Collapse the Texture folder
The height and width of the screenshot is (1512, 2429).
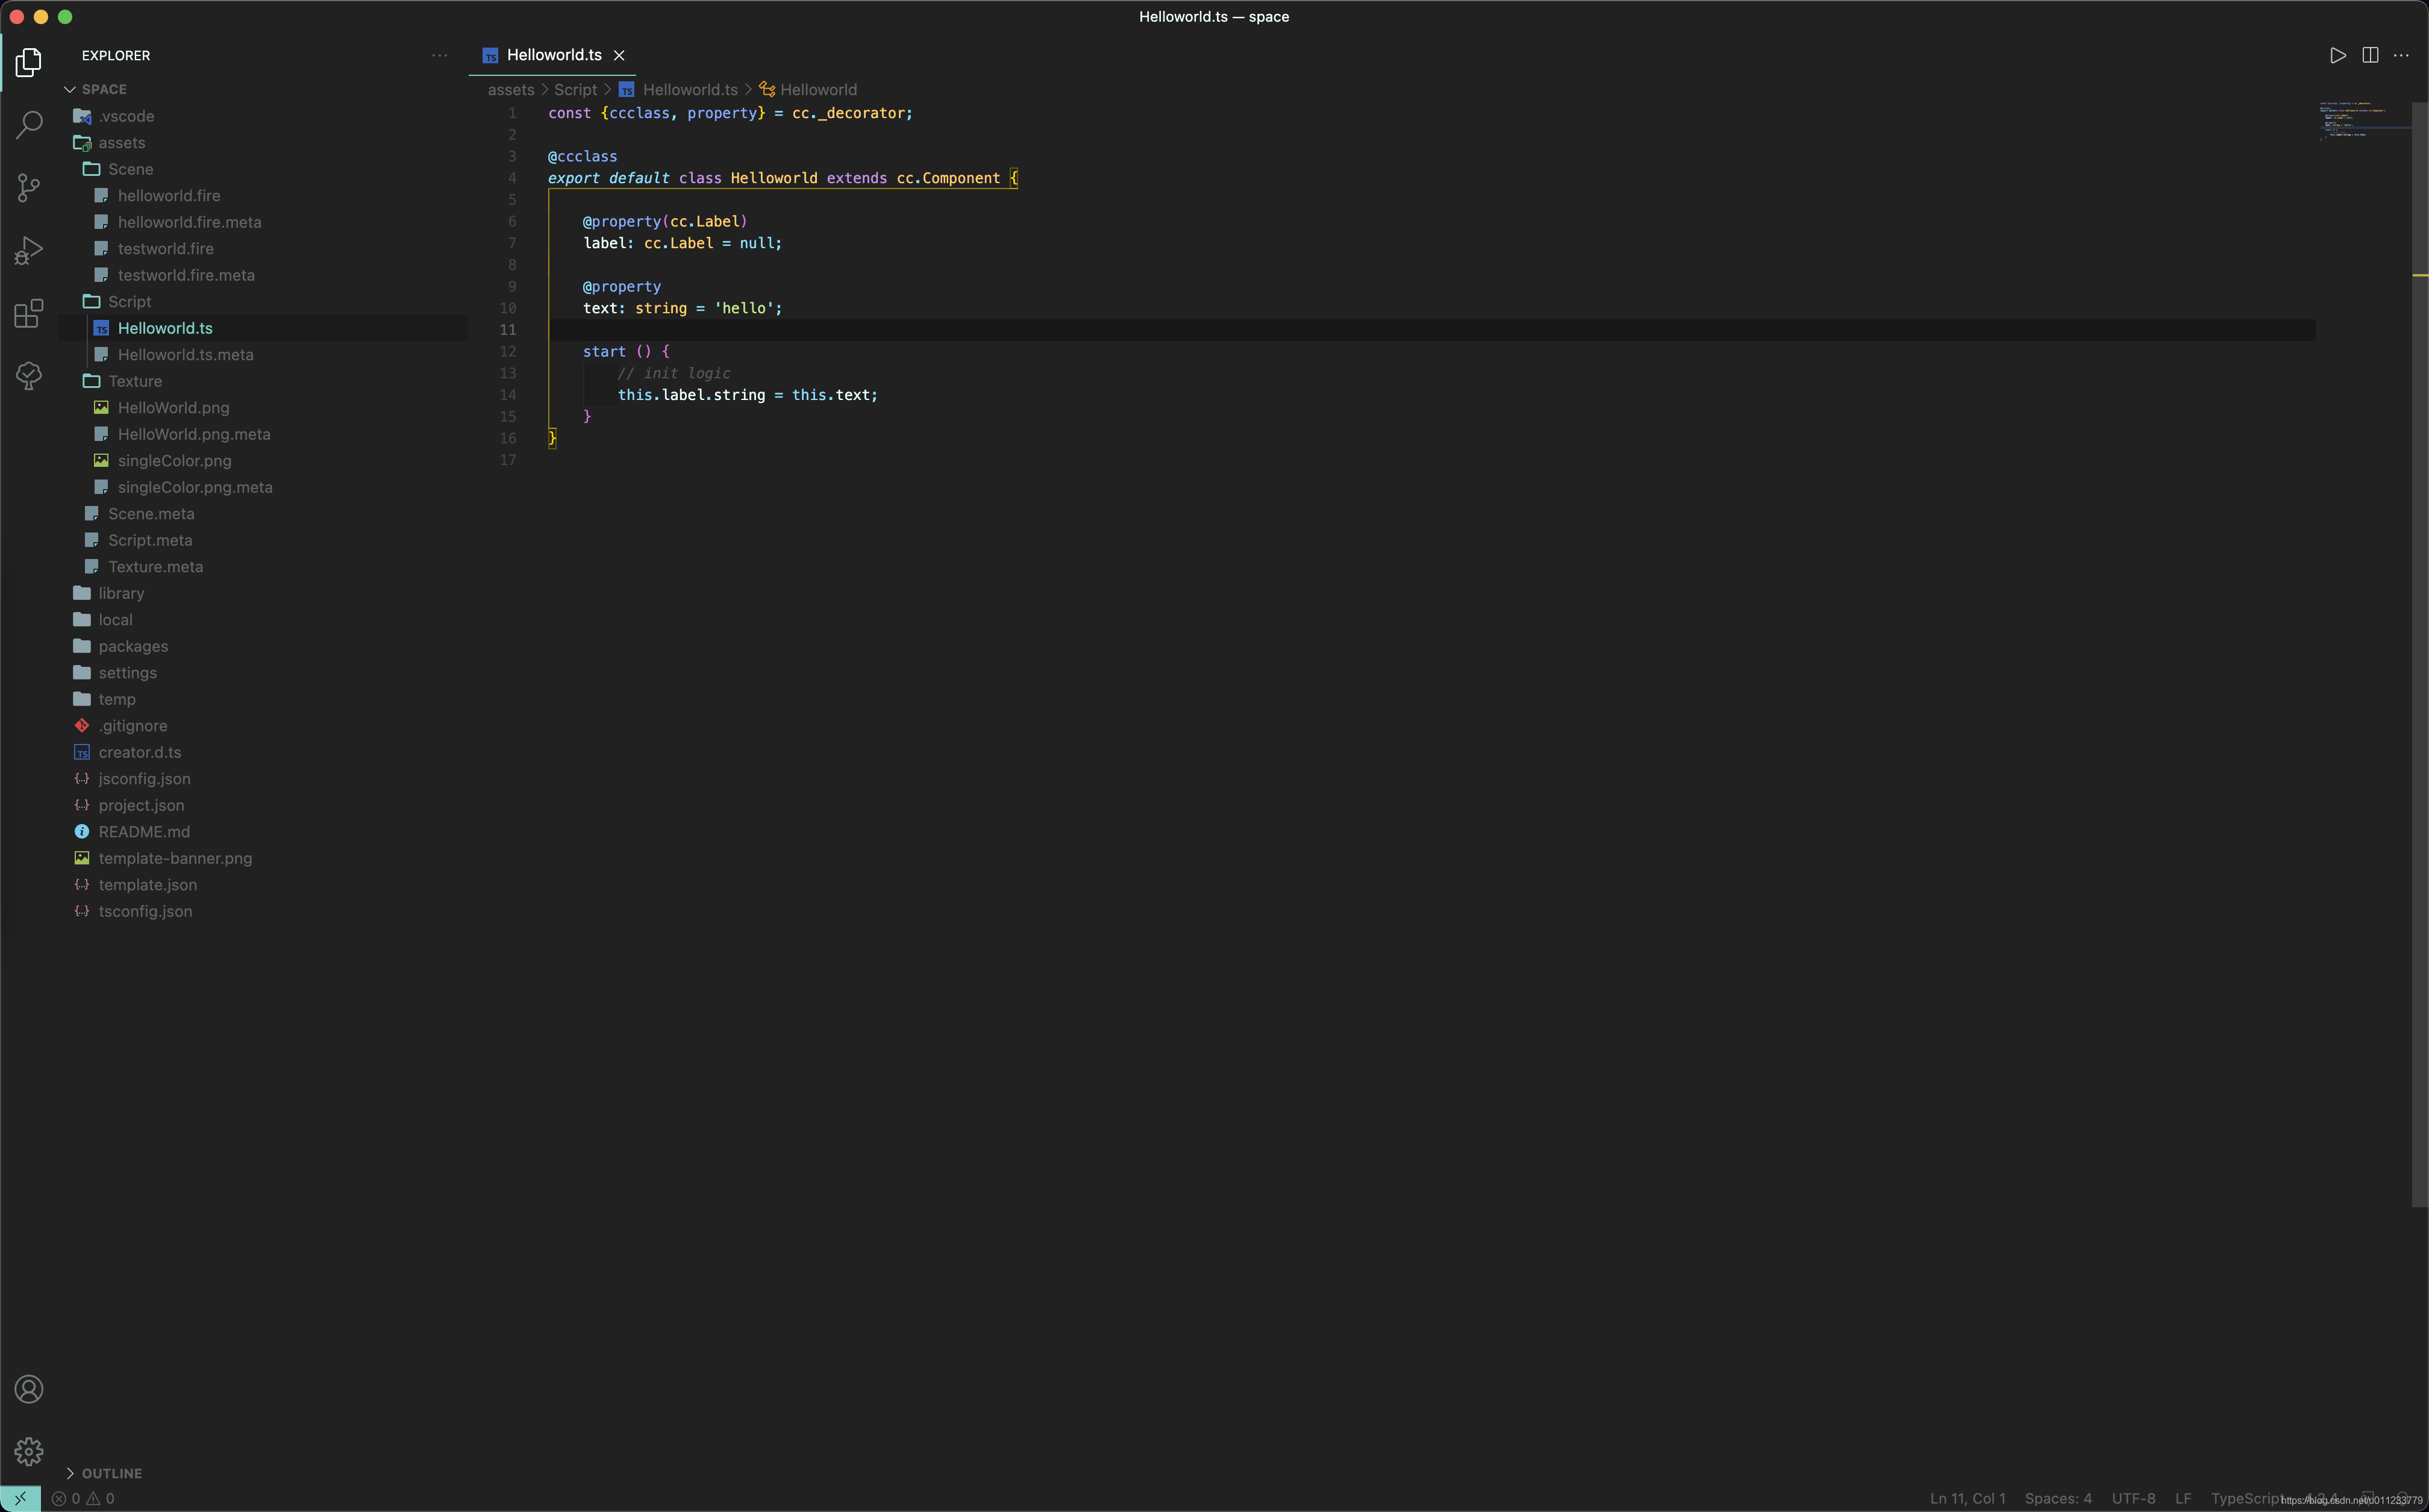pyautogui.click(x=134, y=381)
